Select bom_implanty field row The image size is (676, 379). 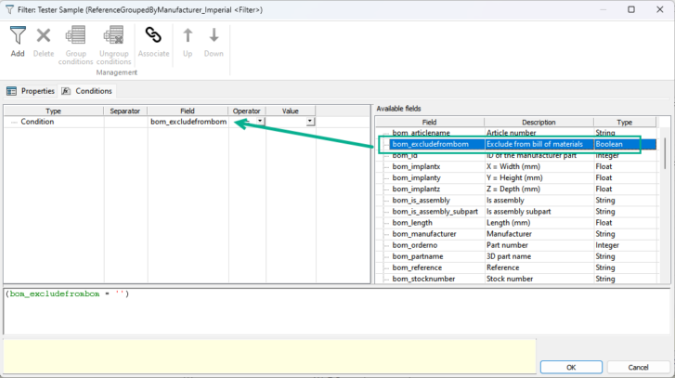(517, 178)
